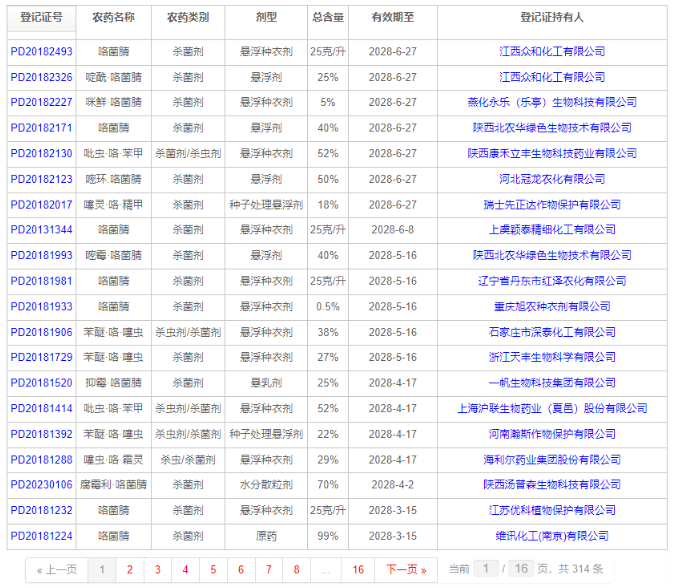
Task: Click the 上一页 previous page button
Action: pyautogui.click(x=57, y=570)
